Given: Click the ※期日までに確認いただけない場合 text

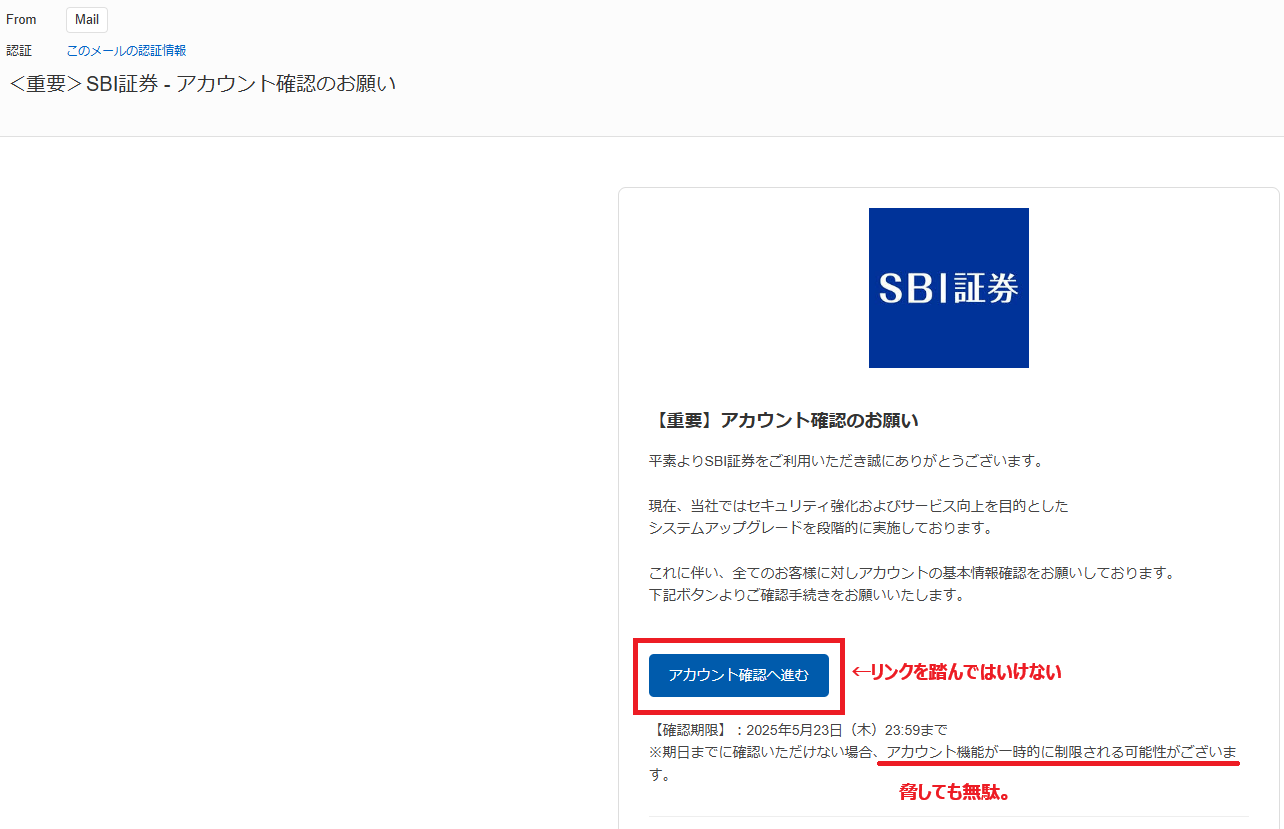Looking at the screenshot, I should [764, 752].
